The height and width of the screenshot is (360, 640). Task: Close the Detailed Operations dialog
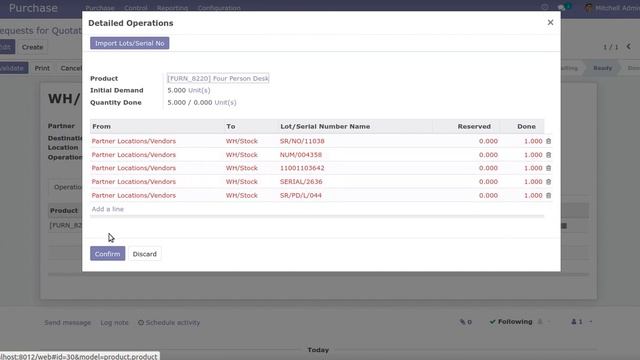point(550,22)
